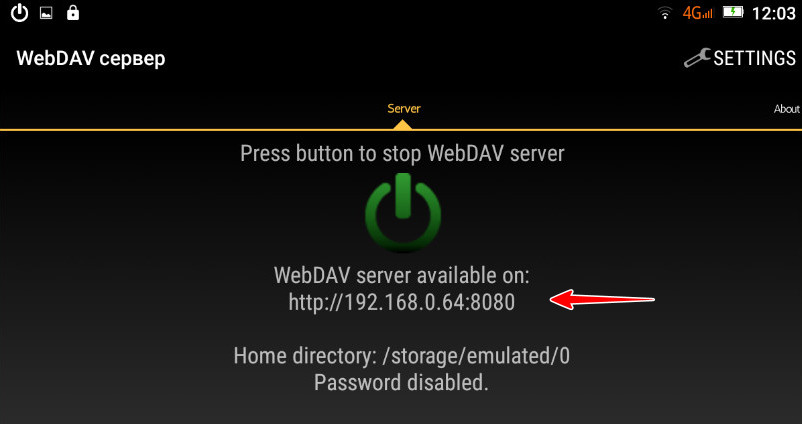Tap the battery charging icon
This screenshot has width=802, height=424.
click(x=733, y=12)
